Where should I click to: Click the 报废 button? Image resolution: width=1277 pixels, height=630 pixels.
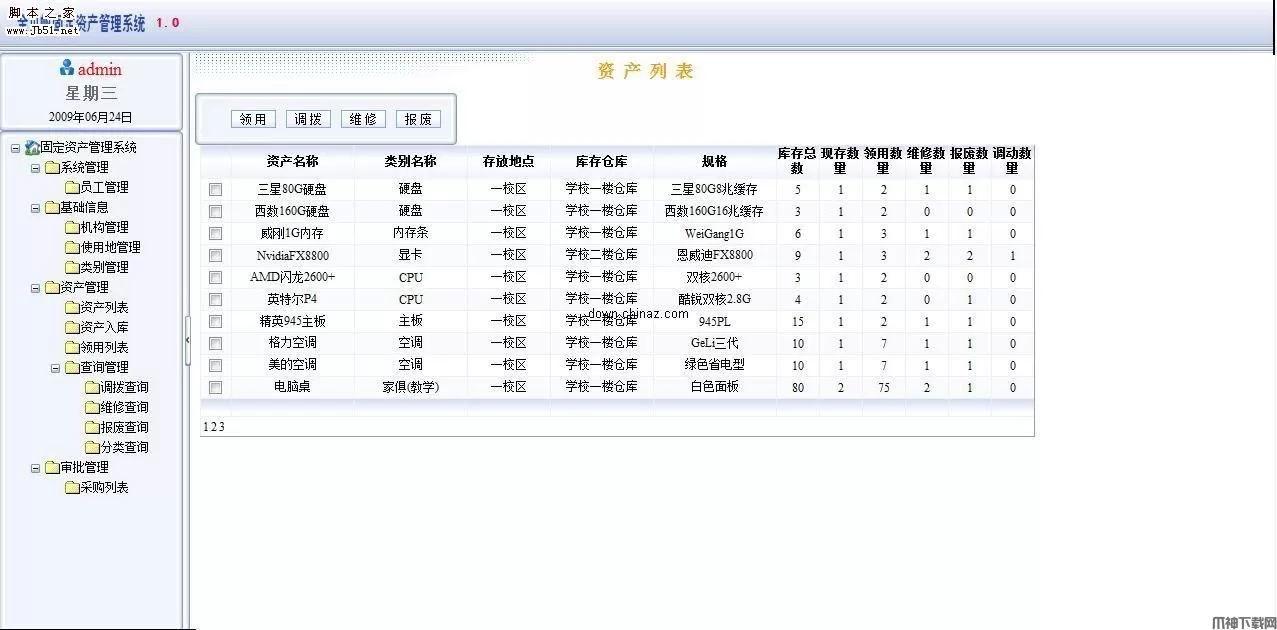418,119
